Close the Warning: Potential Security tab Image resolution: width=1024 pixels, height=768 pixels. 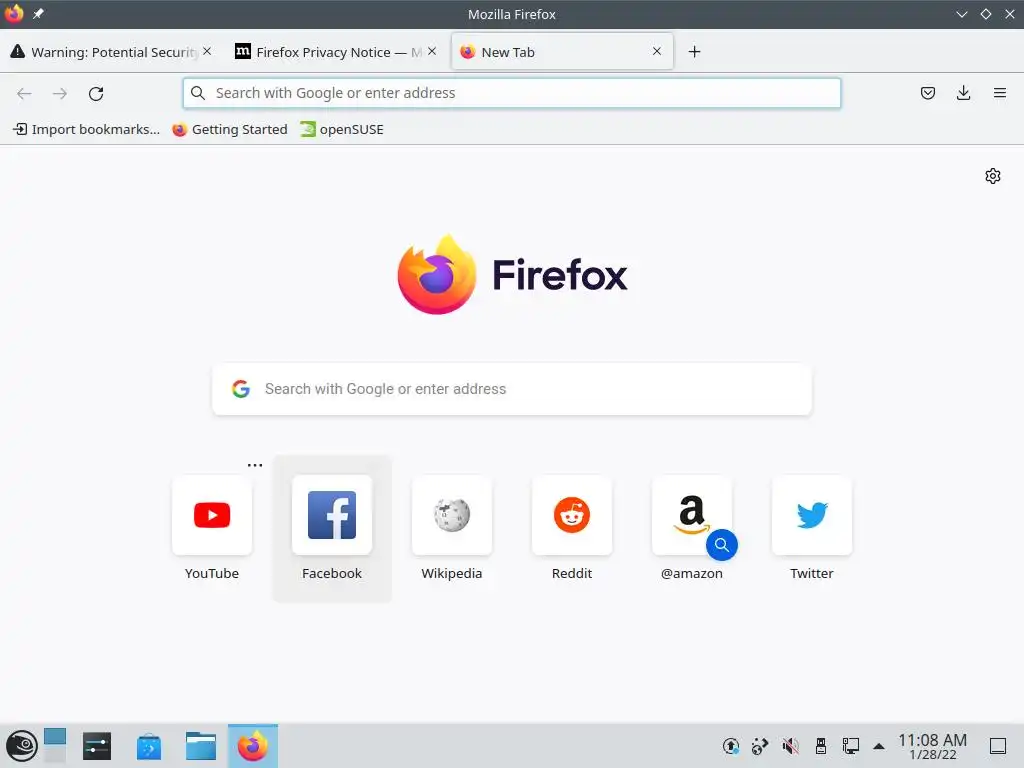click(207, 51)
